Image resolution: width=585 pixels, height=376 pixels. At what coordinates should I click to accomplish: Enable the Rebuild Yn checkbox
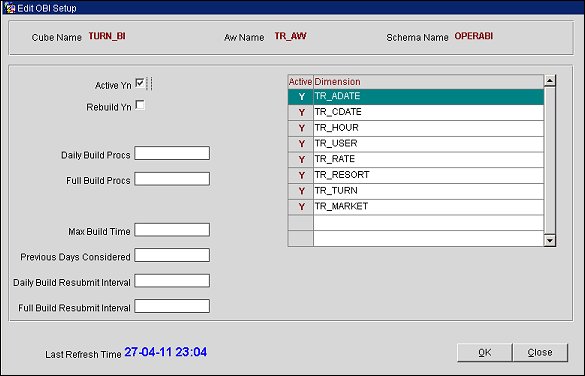[140, 105]
